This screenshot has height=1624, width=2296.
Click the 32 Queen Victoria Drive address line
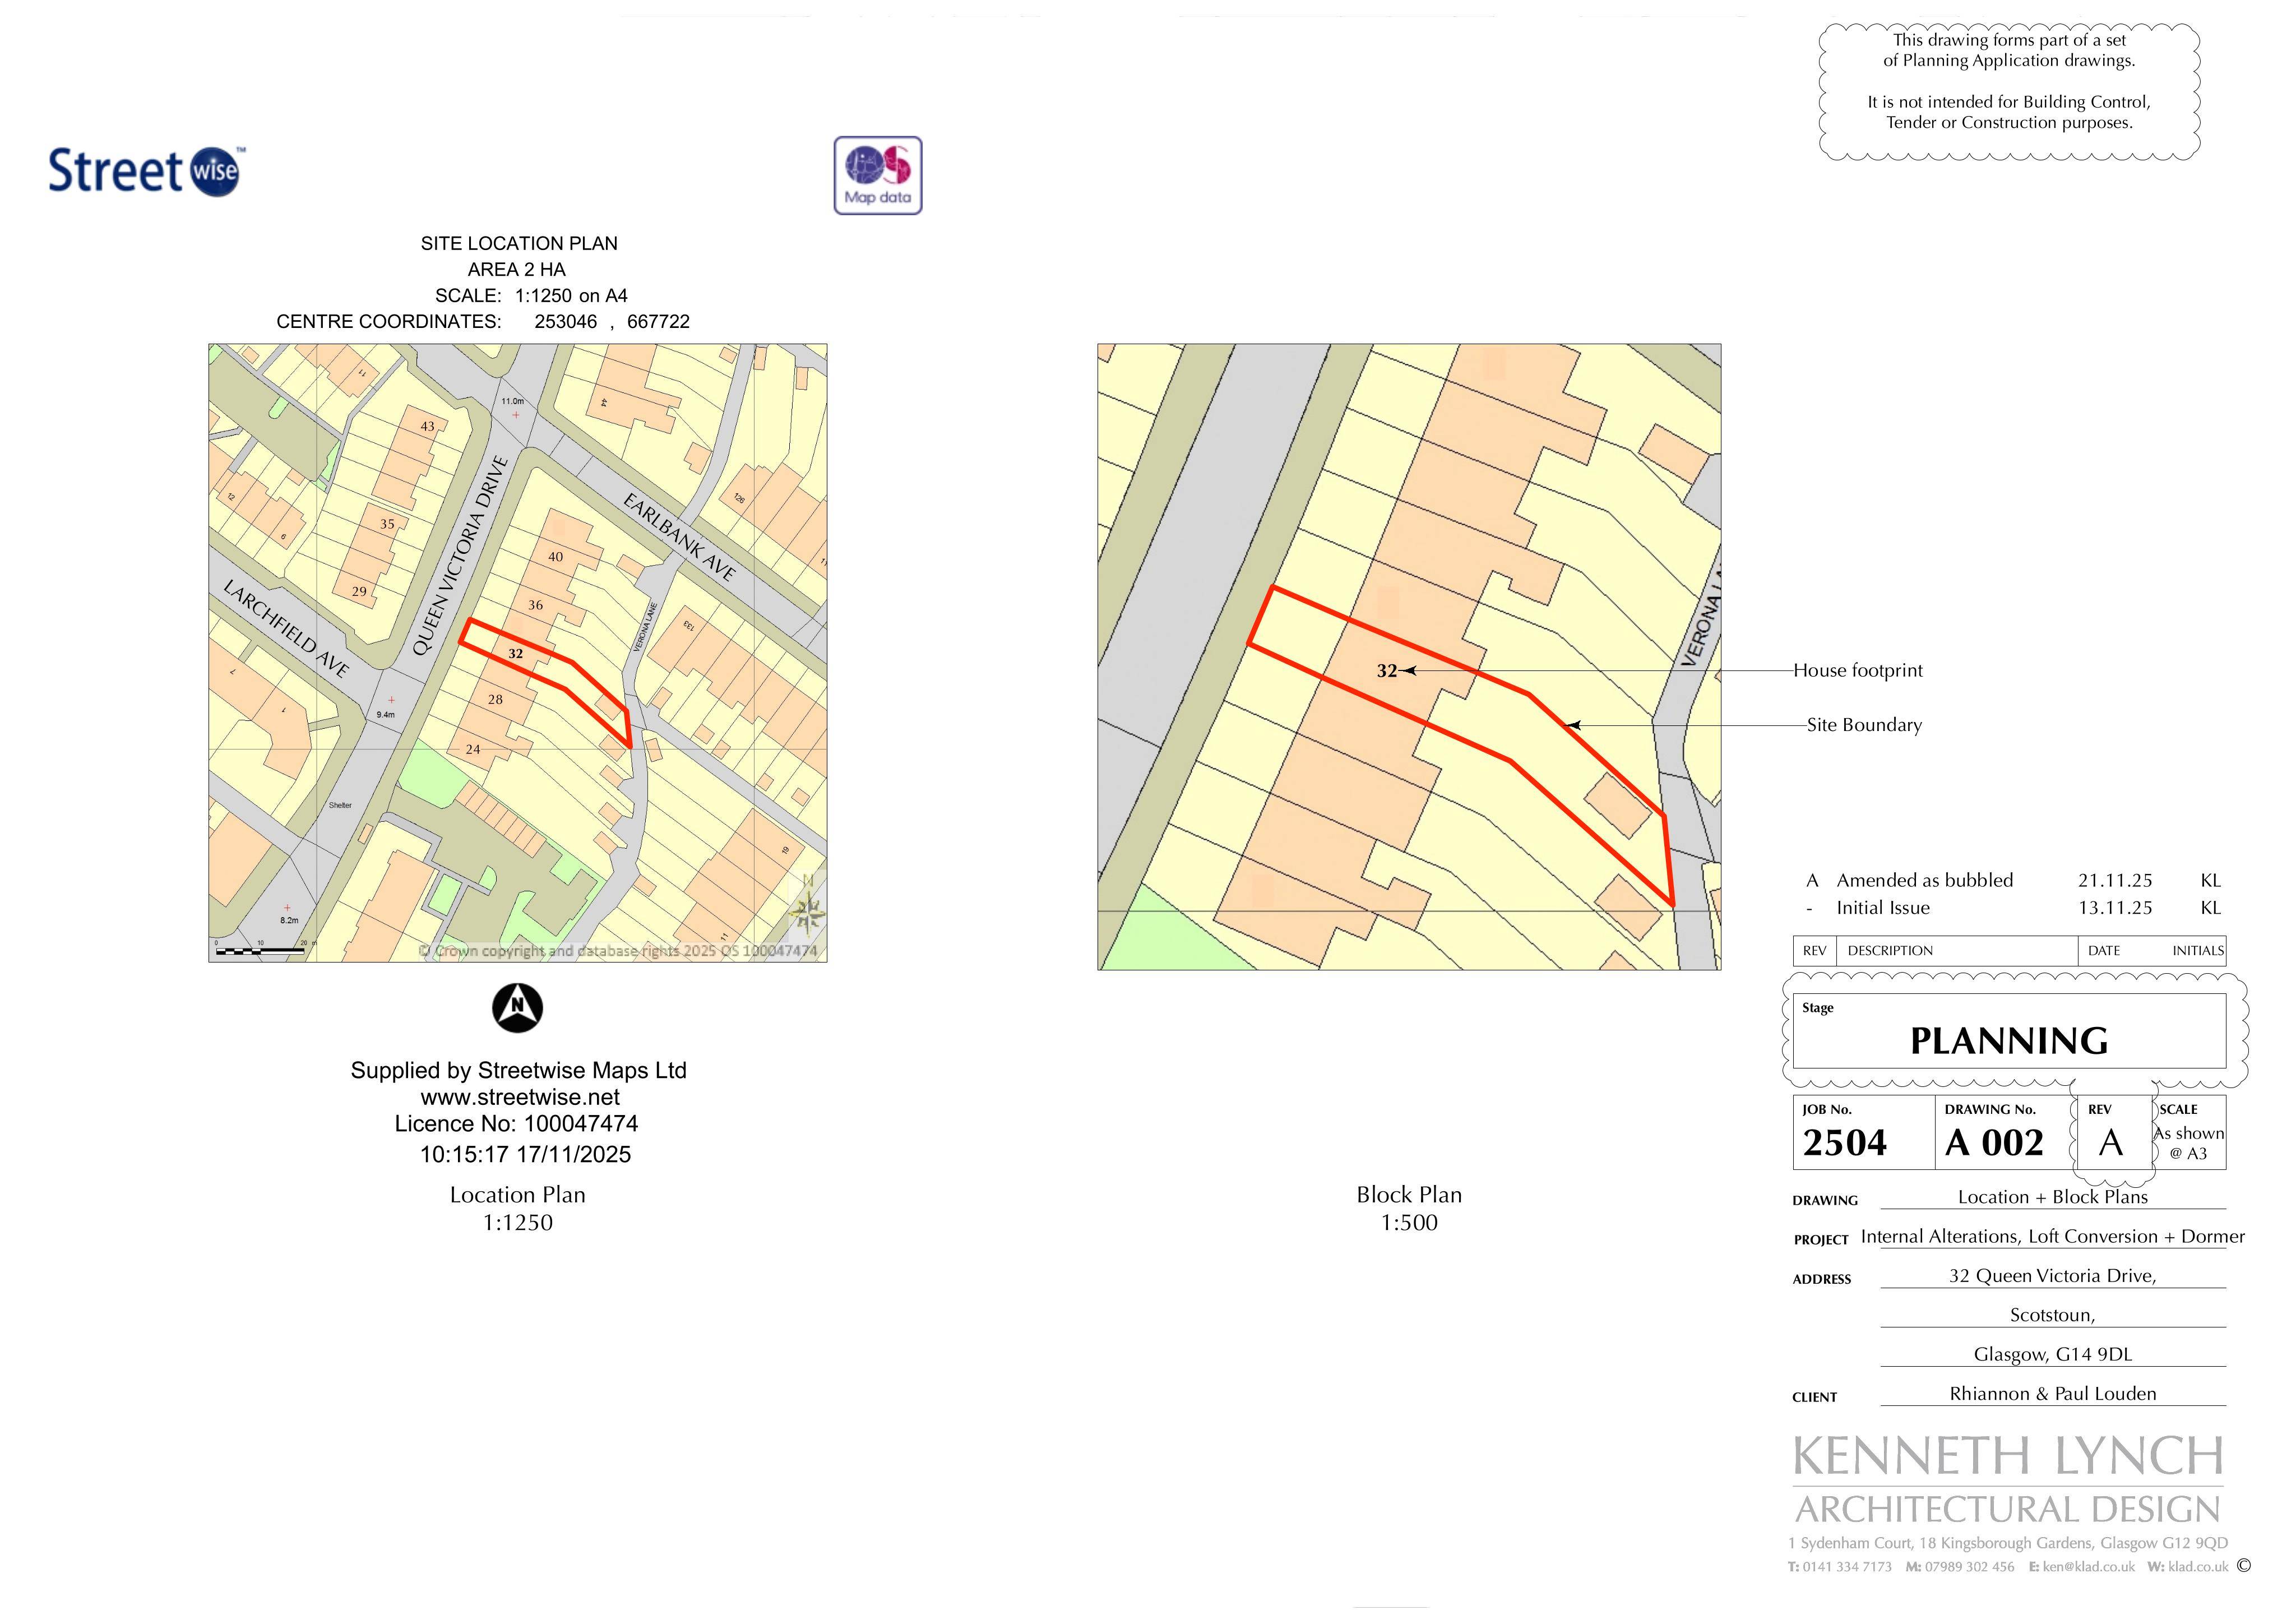(2052, 1276)
